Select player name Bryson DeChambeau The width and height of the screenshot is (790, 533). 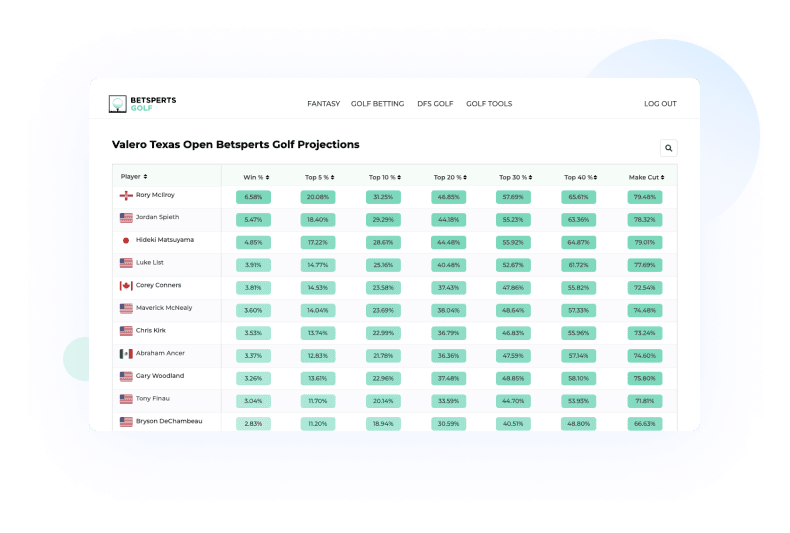[x=169, y=421]
